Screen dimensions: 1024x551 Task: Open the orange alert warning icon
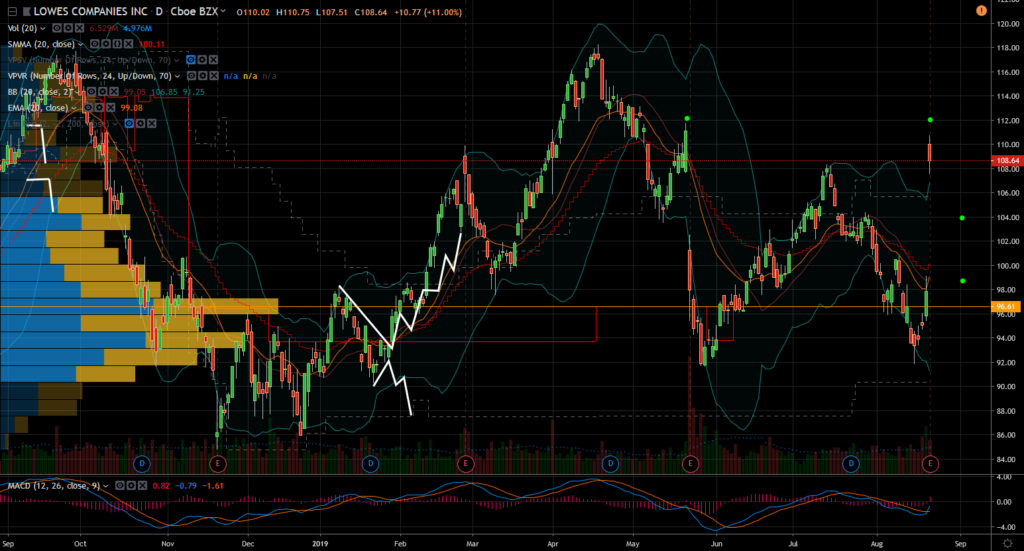tap(981, 10)
